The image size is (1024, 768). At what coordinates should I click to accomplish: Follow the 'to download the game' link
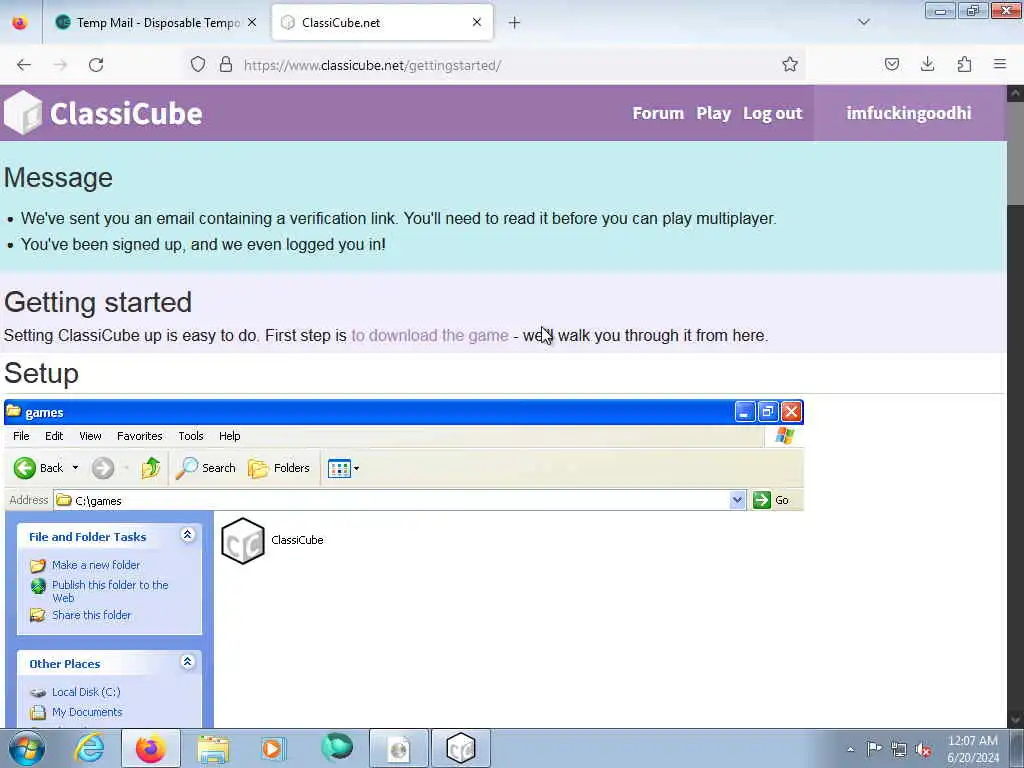click(430, 335)
